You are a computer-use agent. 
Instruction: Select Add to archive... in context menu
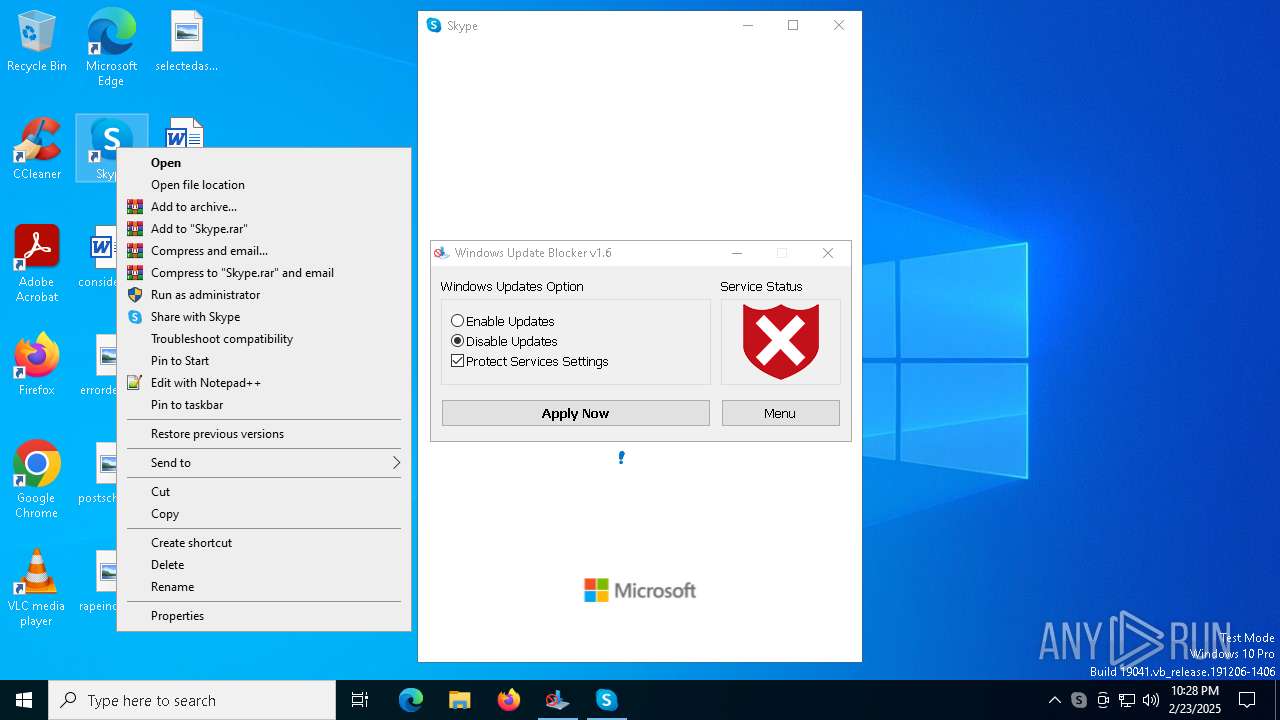[x=264, y=207]
